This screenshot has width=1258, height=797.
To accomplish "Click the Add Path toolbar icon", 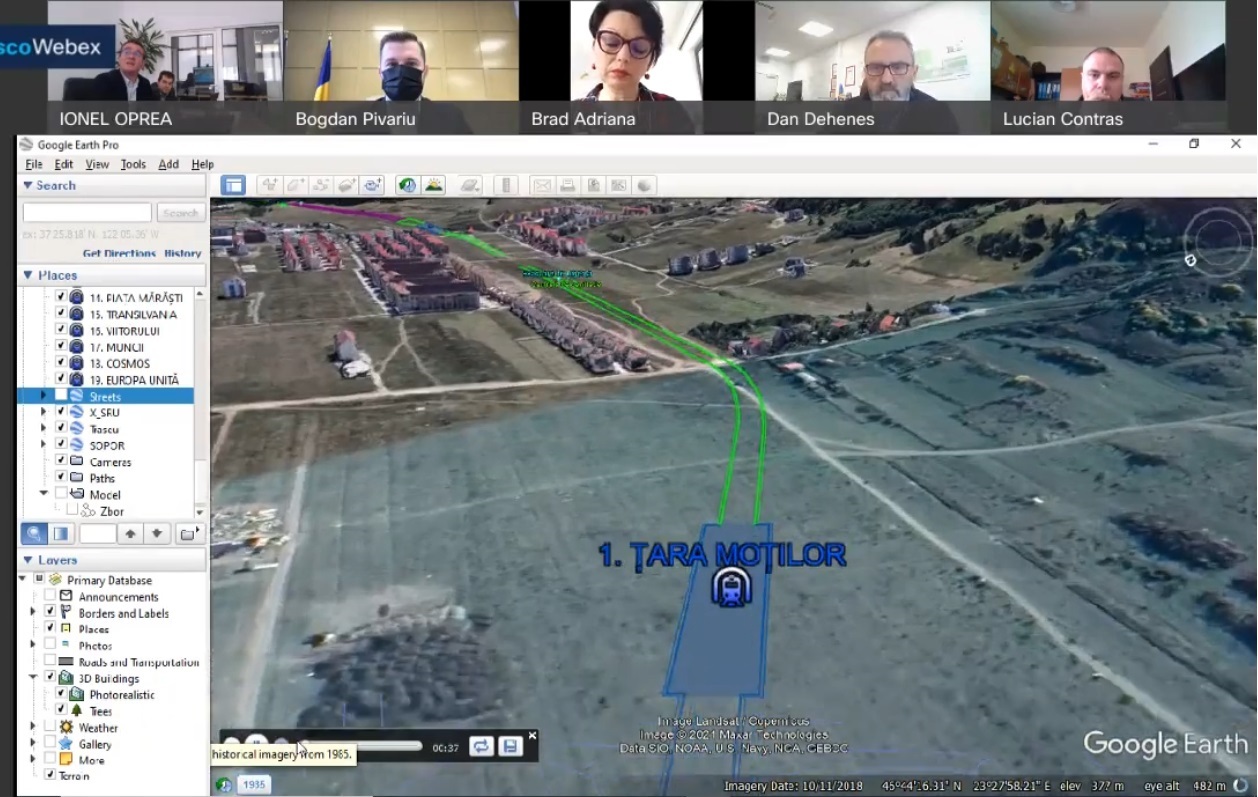I will tap(321, 185).
